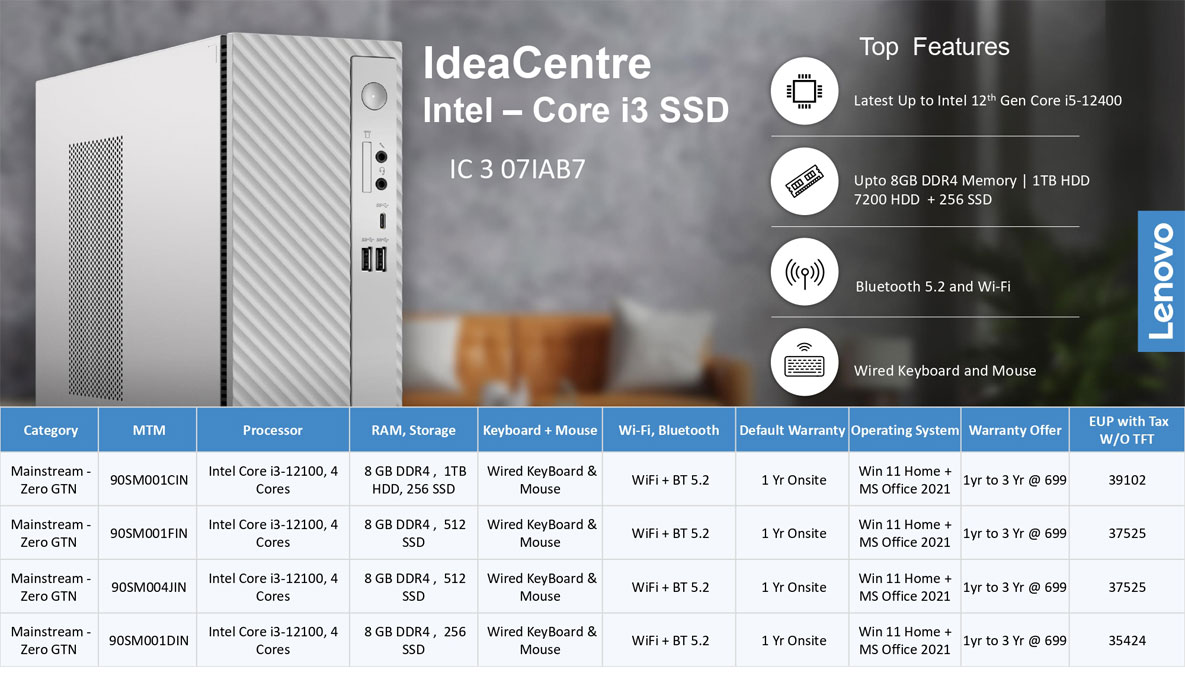Click the round power button on the tower

tap(374, 96)
